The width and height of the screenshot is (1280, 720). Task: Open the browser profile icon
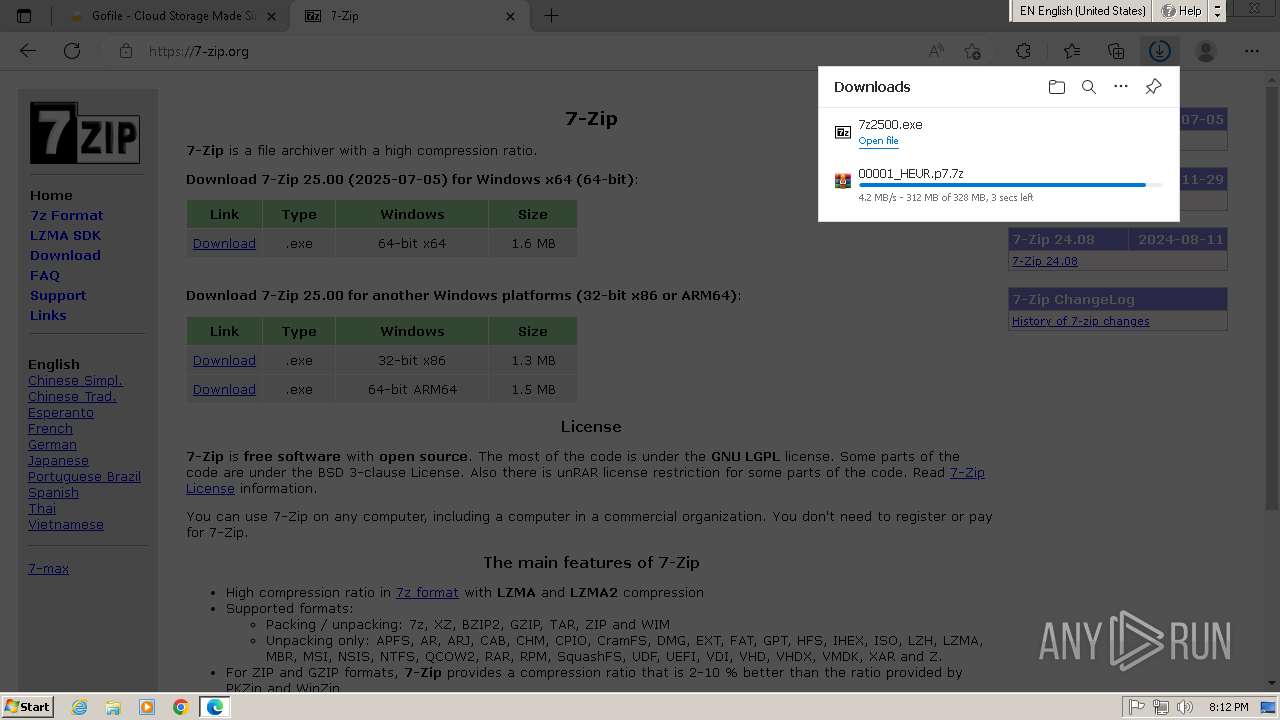coord(1206,51)
